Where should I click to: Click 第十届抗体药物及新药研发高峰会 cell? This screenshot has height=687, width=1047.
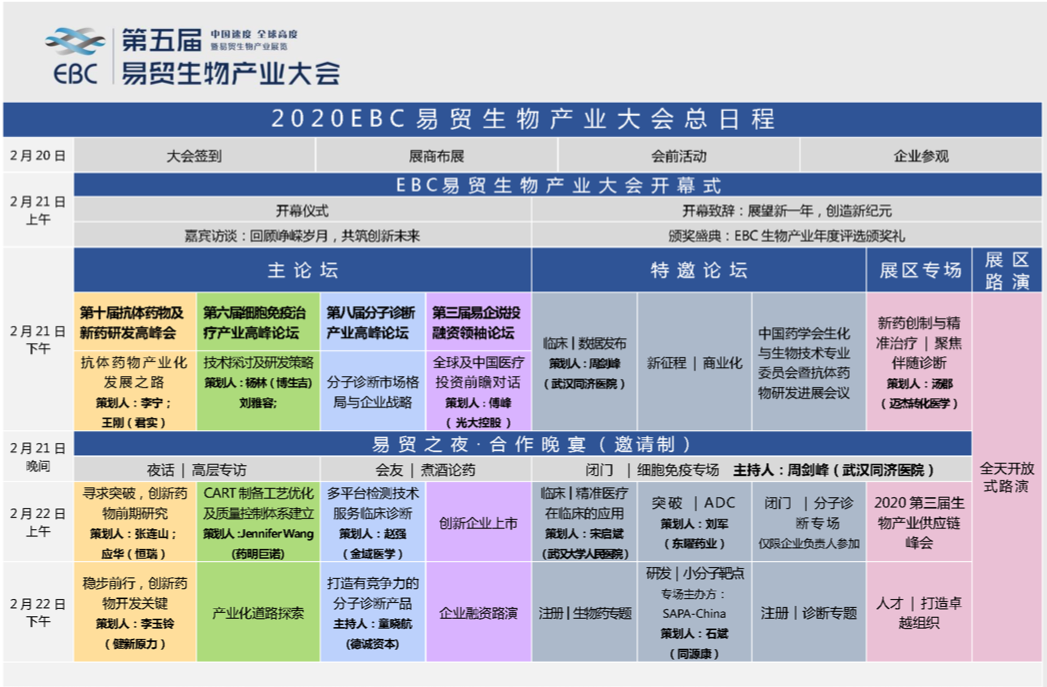pos(134,322)
